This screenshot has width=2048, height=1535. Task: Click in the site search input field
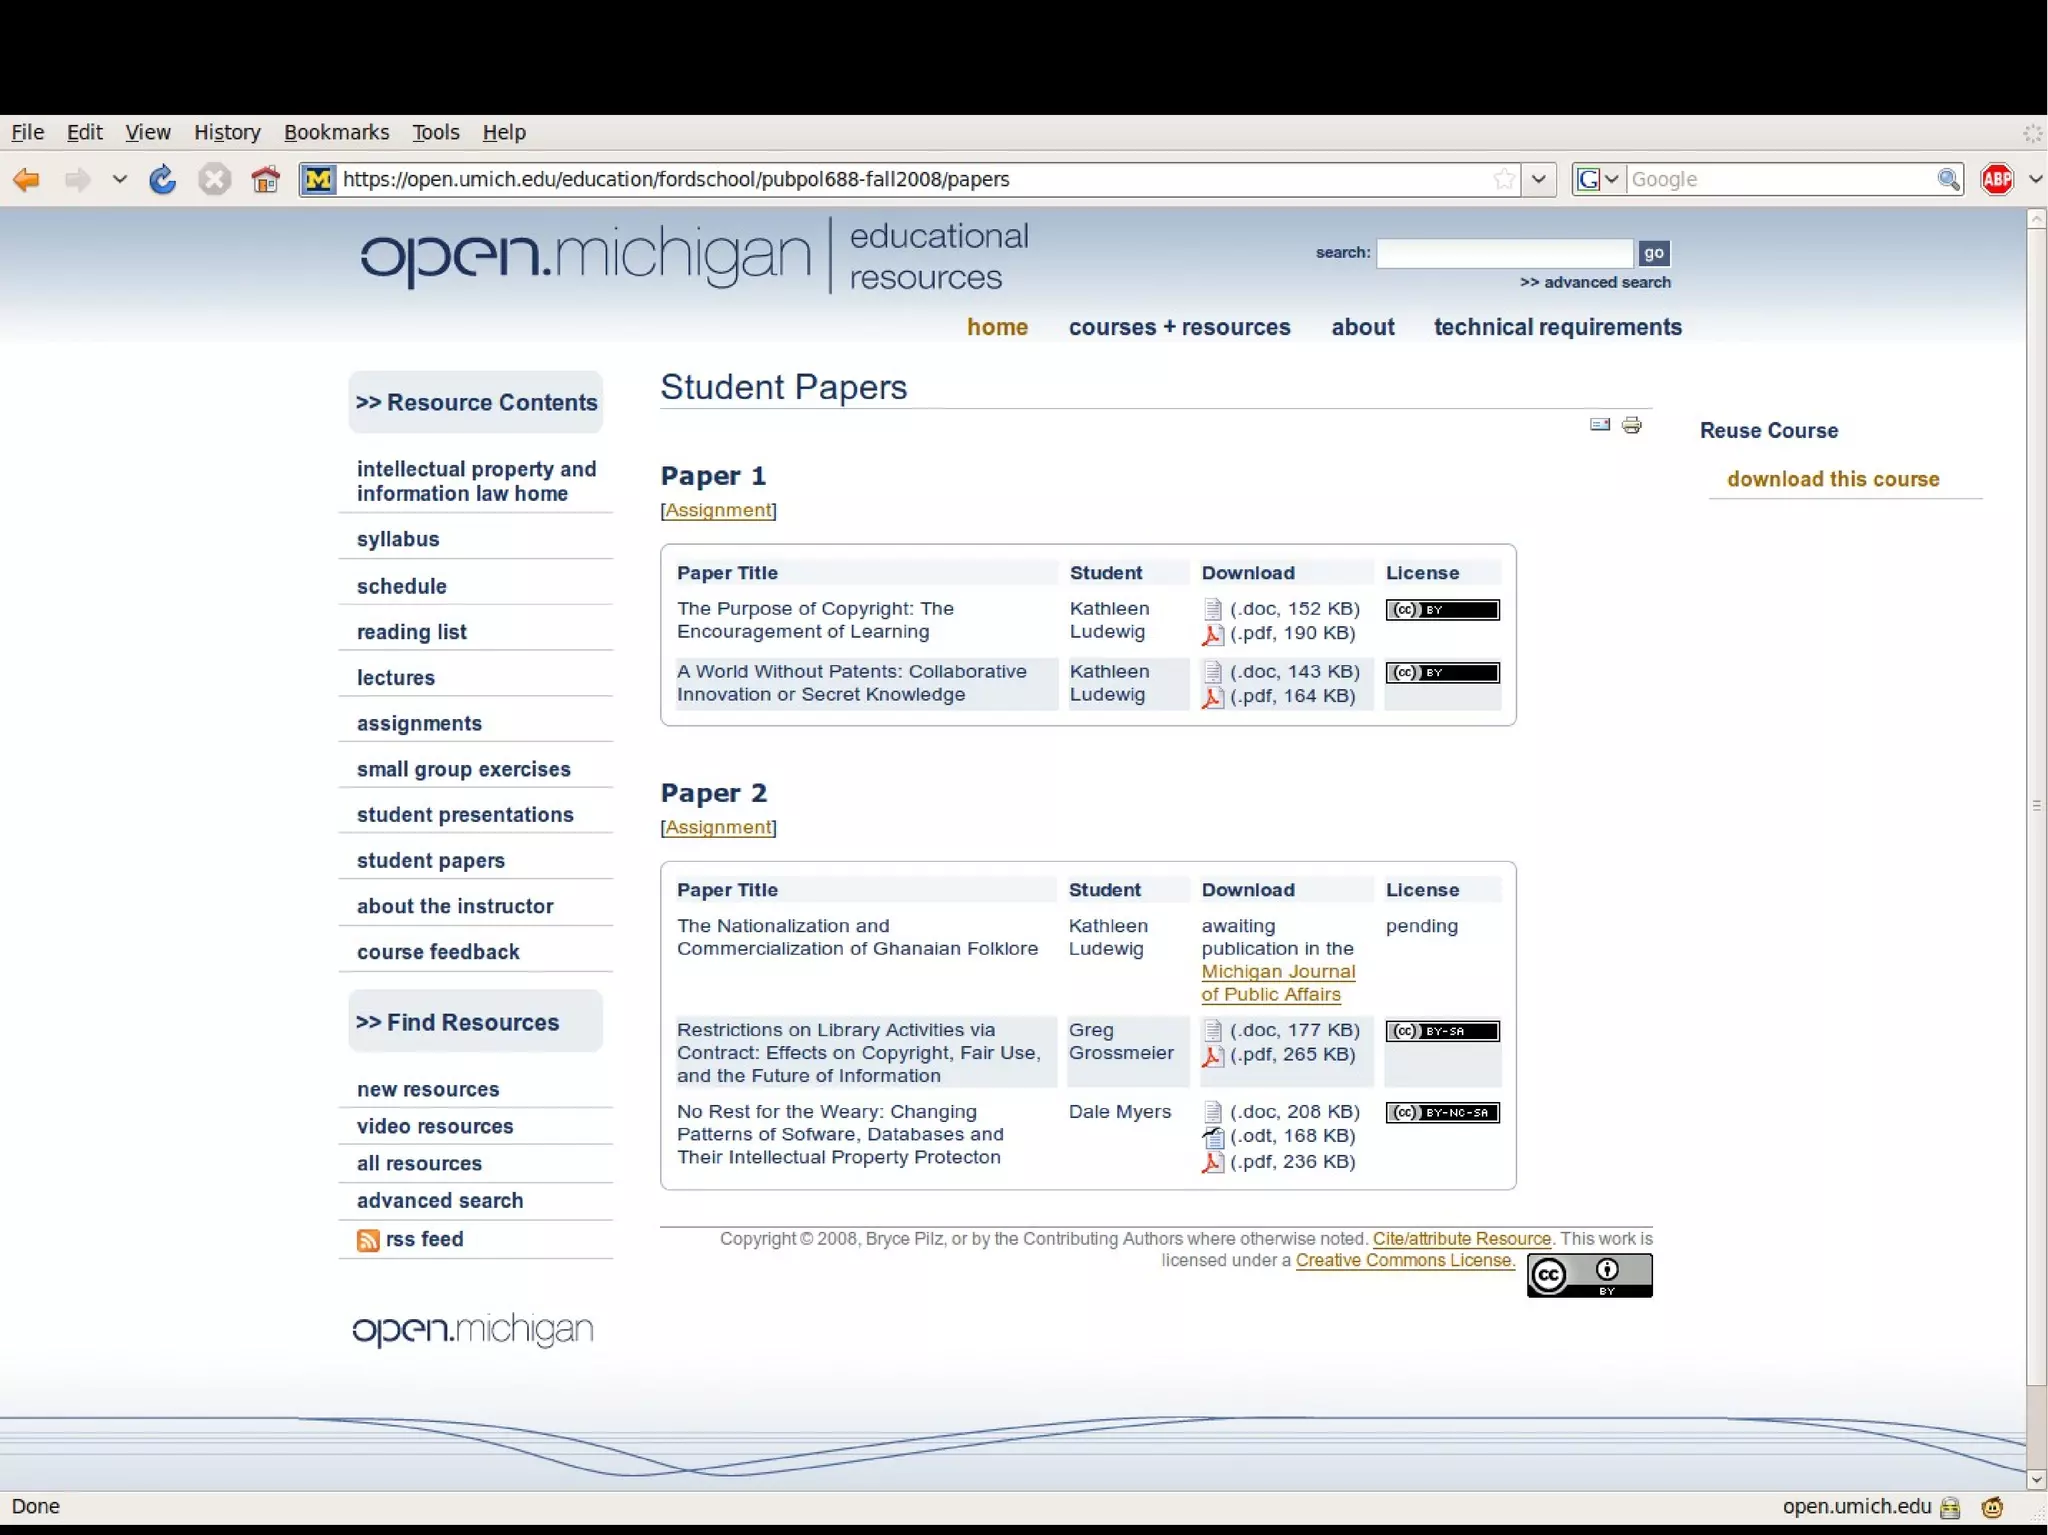click(1504, 253)
